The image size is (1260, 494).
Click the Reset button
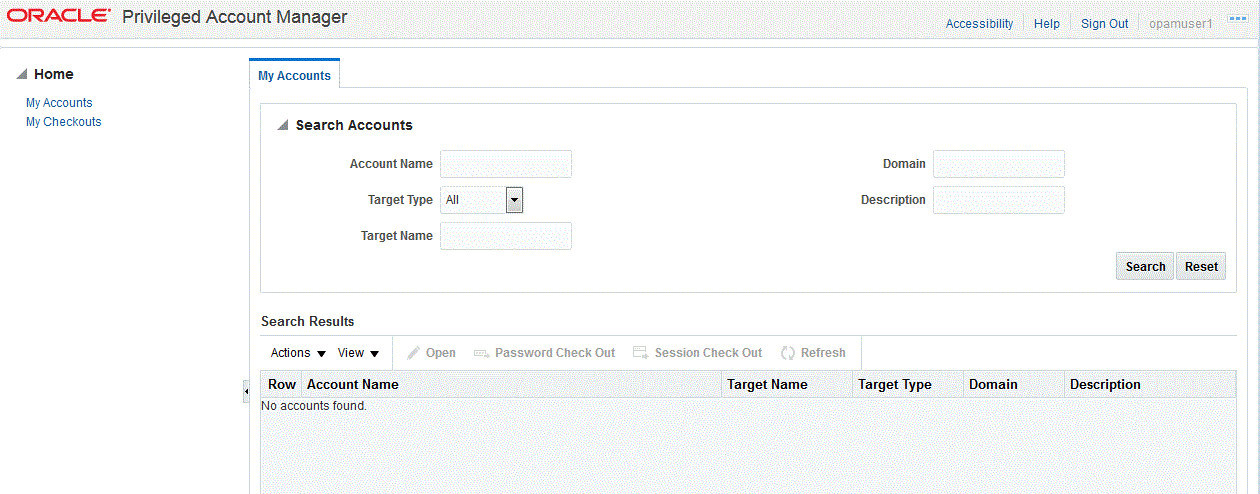coord(1201,266)
